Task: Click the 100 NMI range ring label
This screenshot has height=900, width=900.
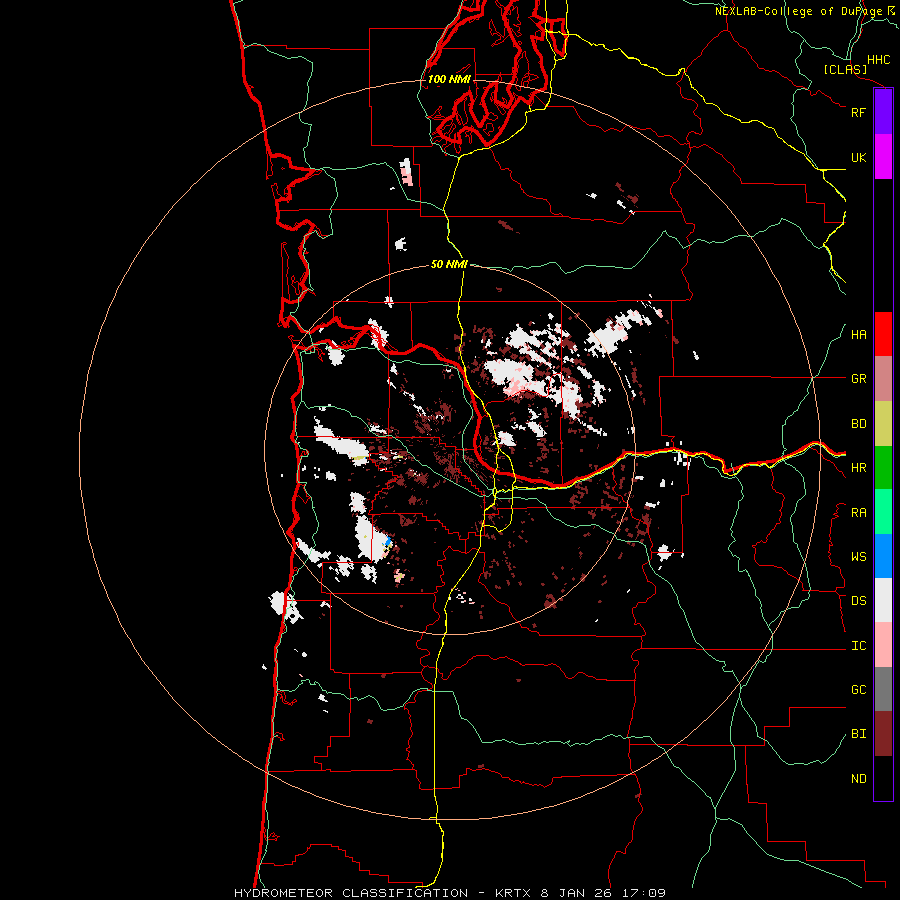Action: (x=449, y=79)
